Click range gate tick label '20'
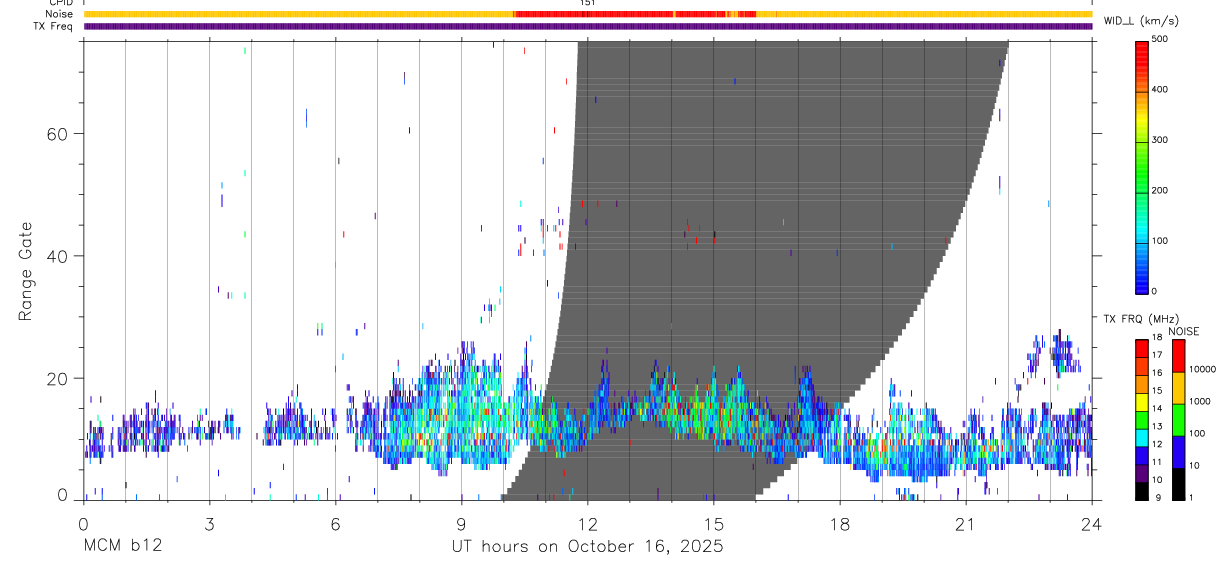Screen dimensions: 1228x567 click(x=56, y=378)
